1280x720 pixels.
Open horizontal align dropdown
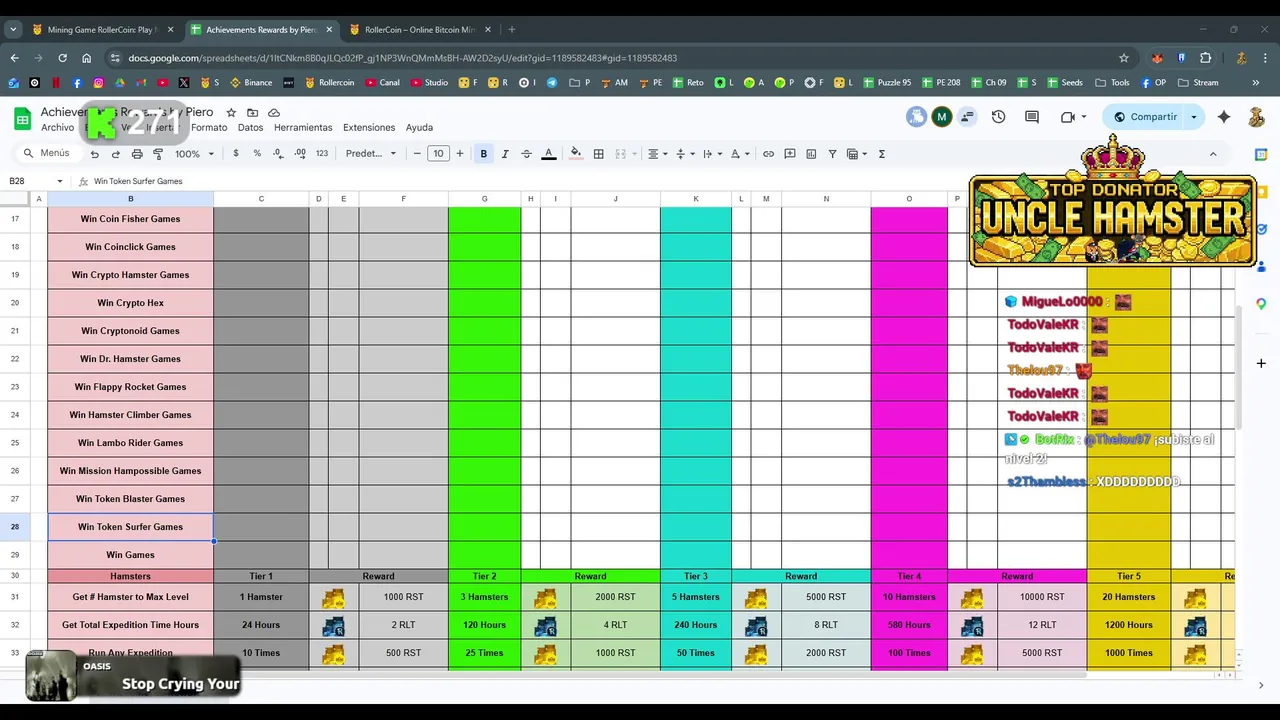tap(657, 154)
